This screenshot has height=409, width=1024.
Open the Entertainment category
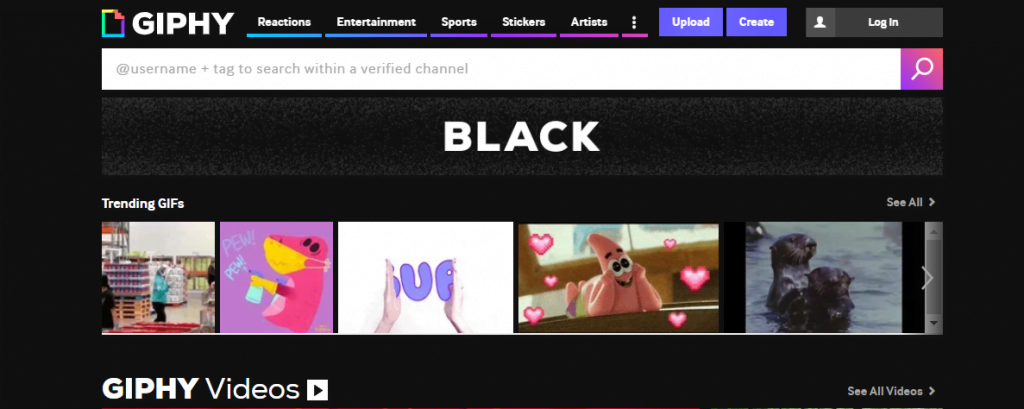point(376,22)
